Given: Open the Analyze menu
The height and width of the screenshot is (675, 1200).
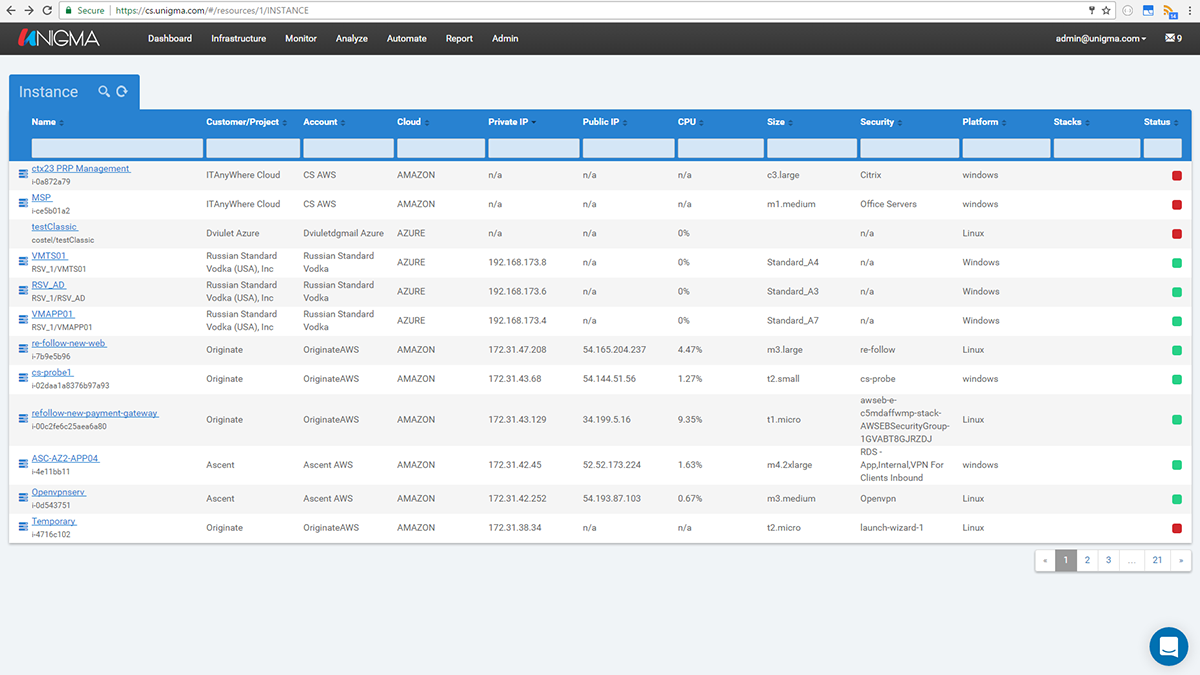Looking at the screenshot, I should 352,38.
